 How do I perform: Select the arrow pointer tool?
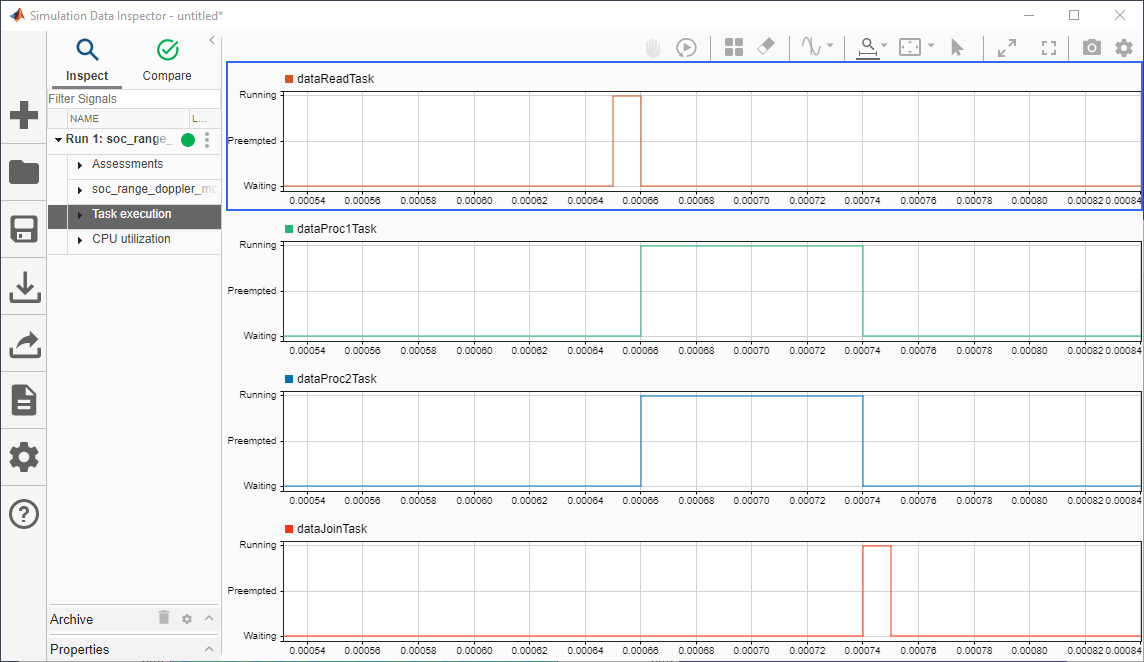point(956,47)
